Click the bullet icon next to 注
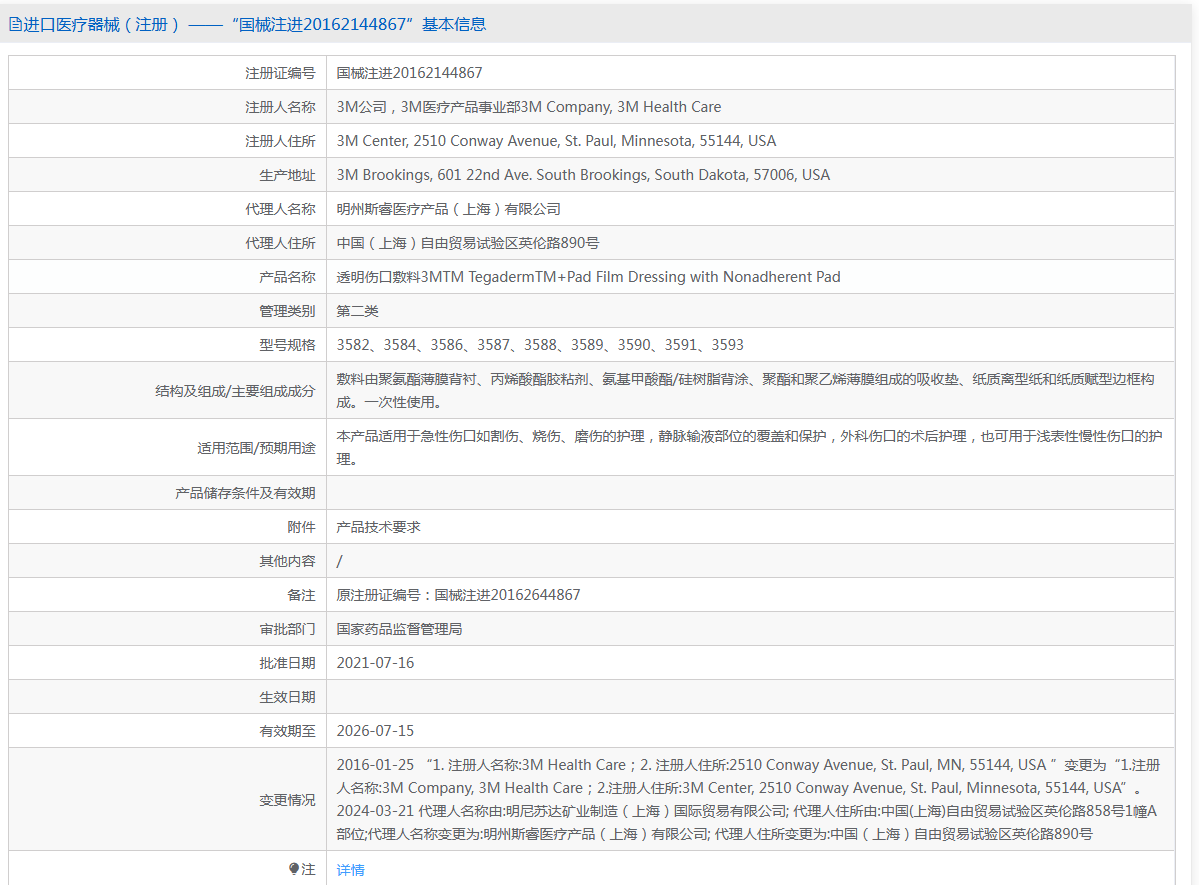Screen dimensions: 1199x885 [294, 869]
